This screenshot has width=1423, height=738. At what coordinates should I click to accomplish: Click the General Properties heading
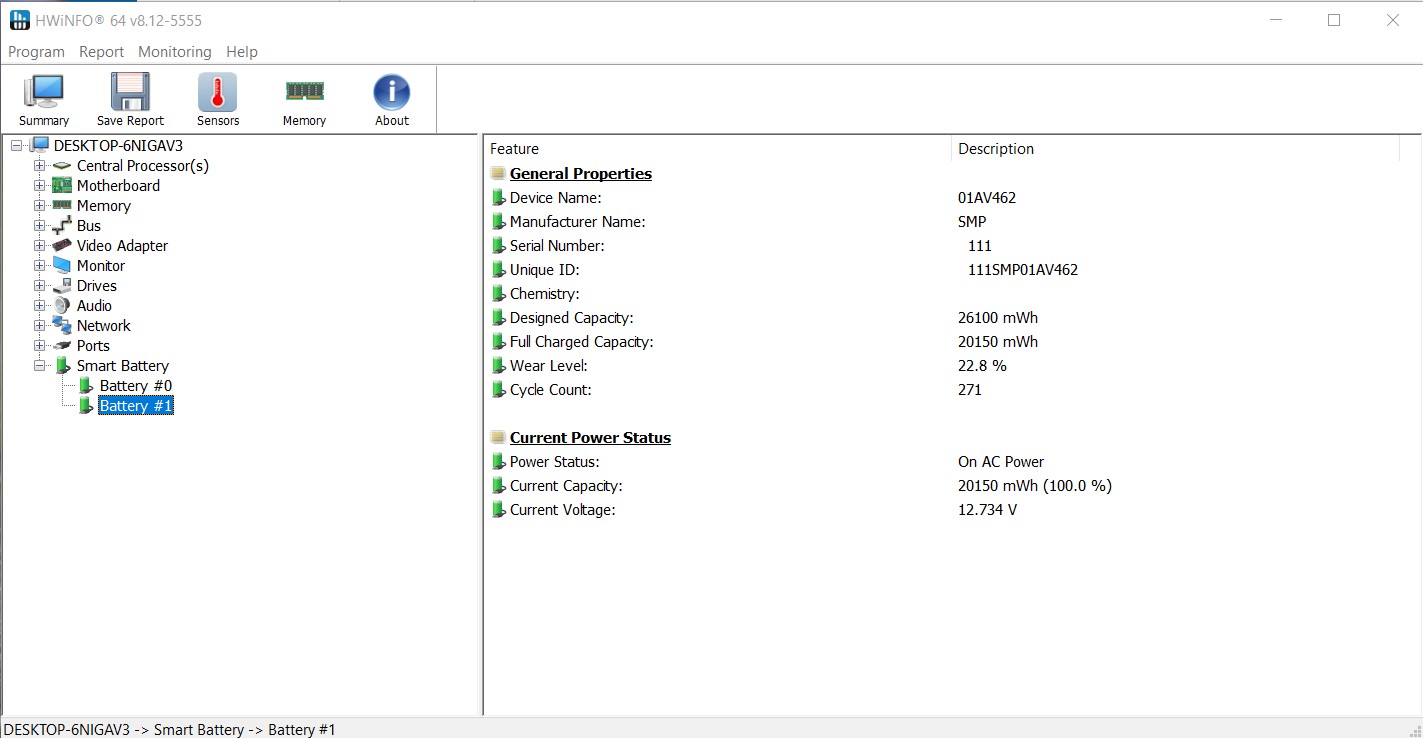(581, 174)
